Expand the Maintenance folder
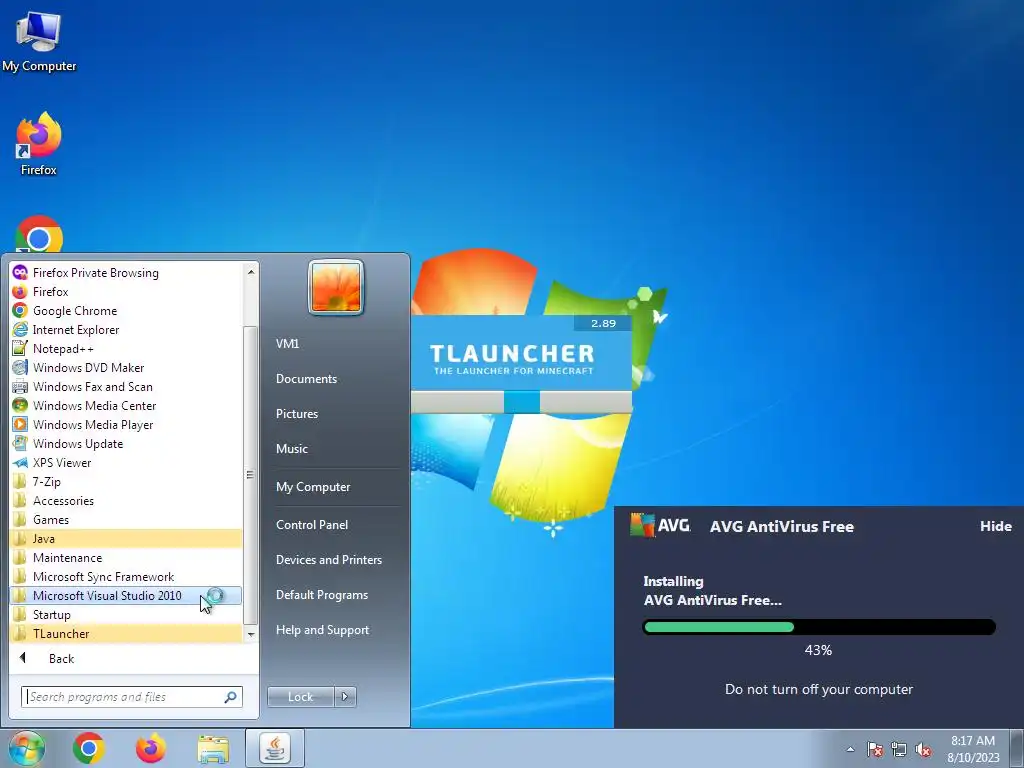Image resolution: width=1024 pixels, height=768 pixels. [125, 558]
